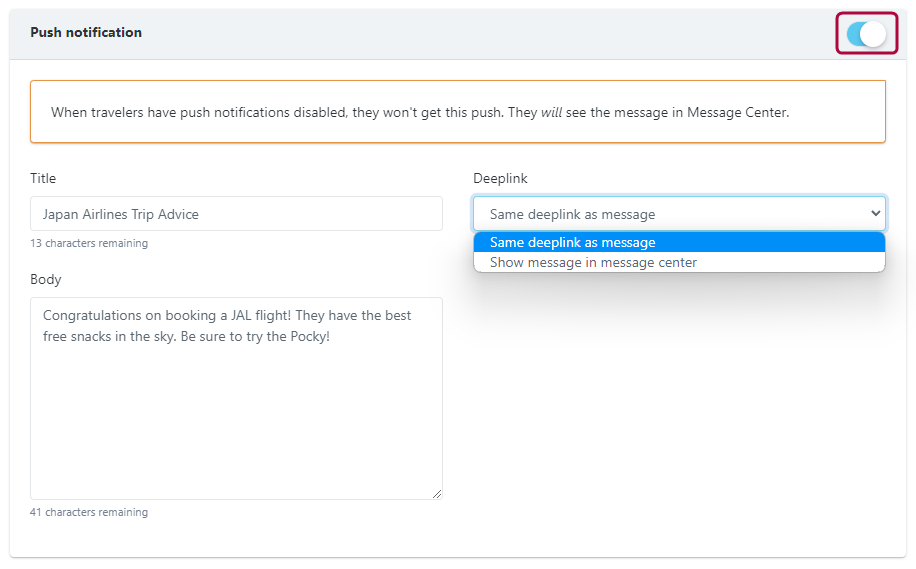Click the Body textarea resize handle
Image resolution: width=916 pixels, height=569 pixels.
[436, 493]
